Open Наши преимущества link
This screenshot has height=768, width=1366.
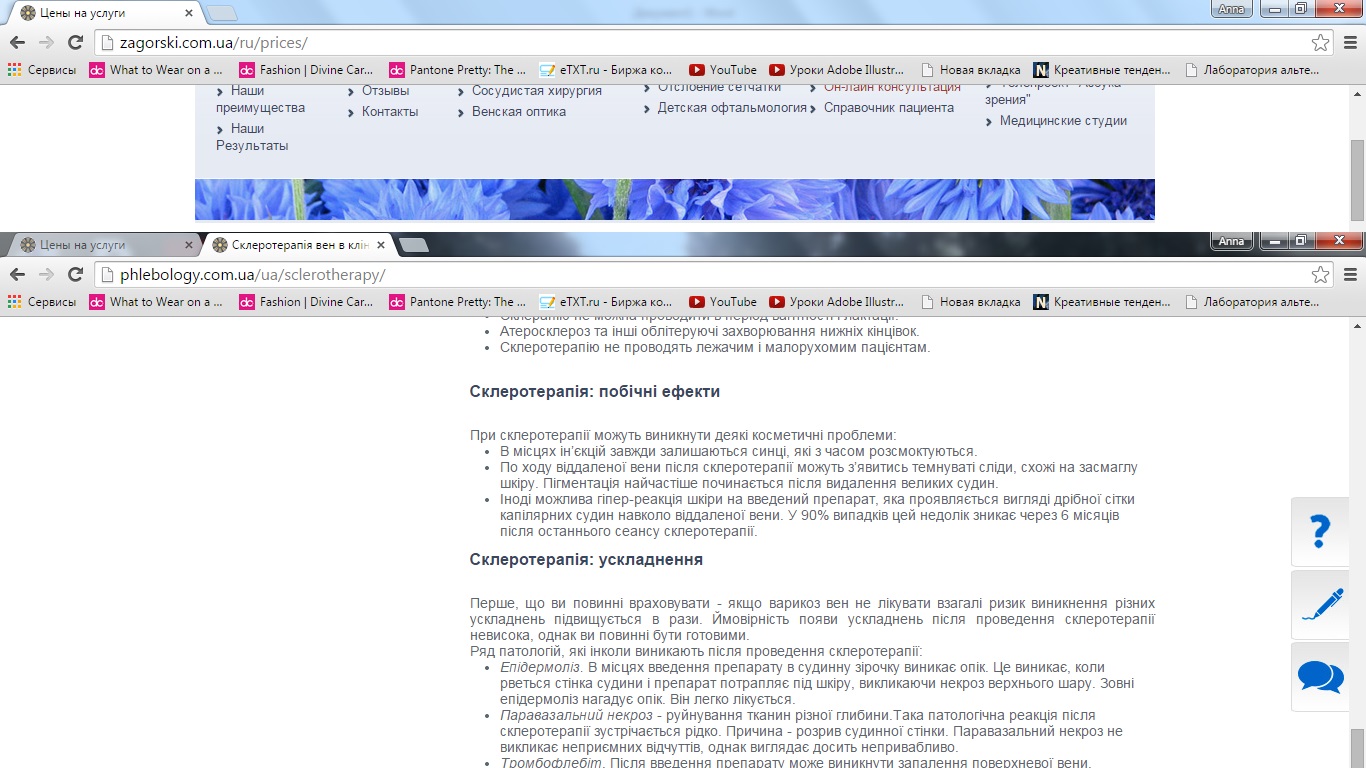click(260, 99)
